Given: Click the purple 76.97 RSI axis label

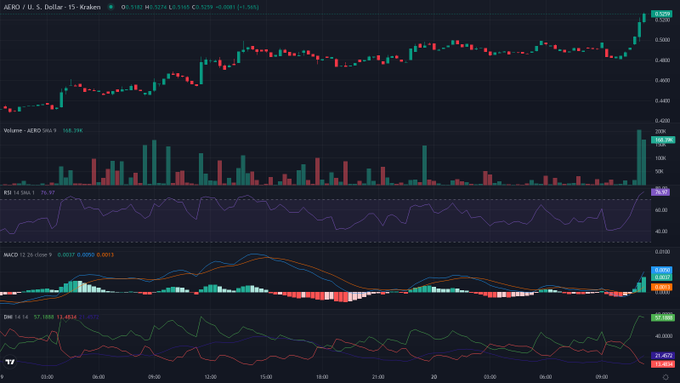Looking at the screenshot, I should click(660, 192).
